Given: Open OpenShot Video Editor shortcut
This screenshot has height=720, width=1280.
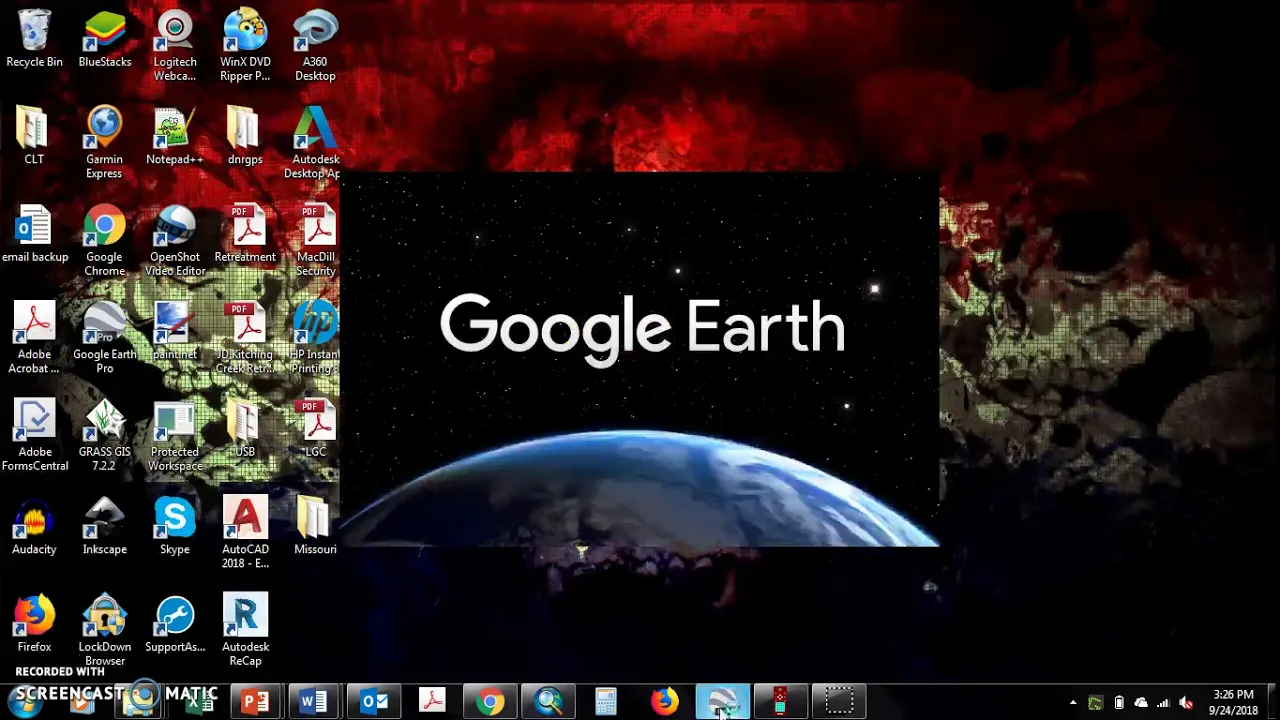Looking at the screenshot, I should click(x=175, y=241).
